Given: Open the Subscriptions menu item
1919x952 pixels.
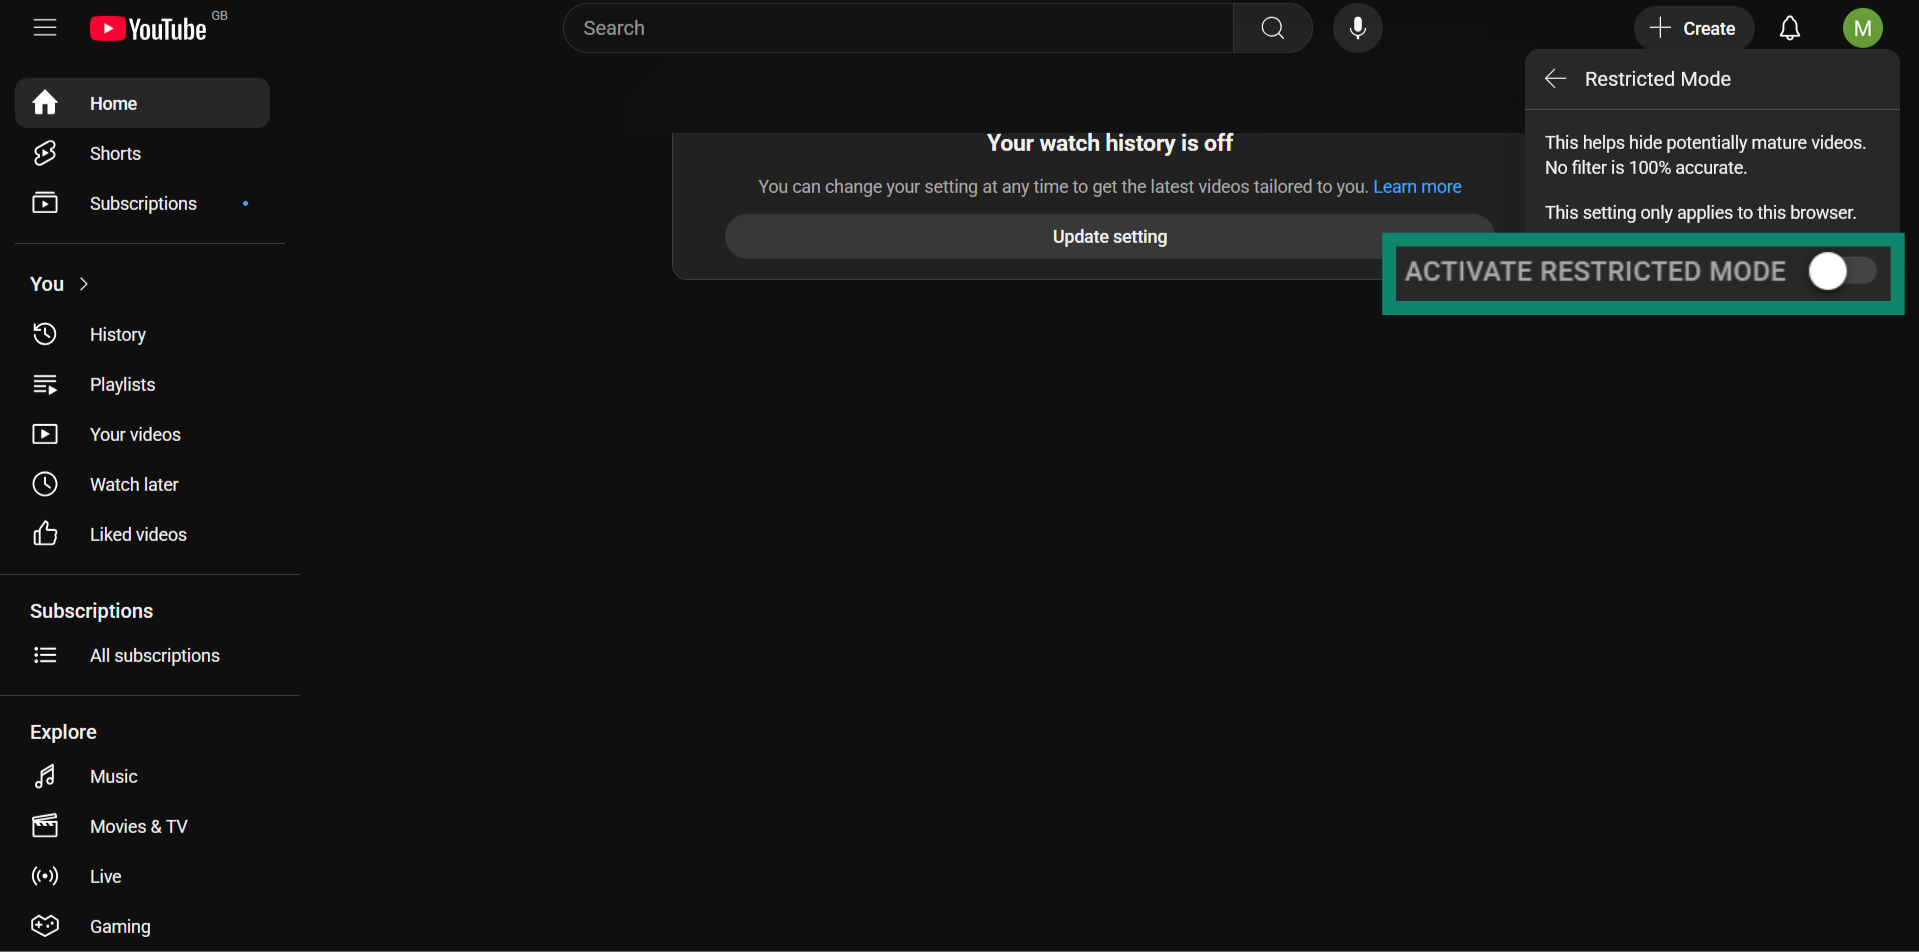Looking at the screenshot, I should tap(143, 202).
